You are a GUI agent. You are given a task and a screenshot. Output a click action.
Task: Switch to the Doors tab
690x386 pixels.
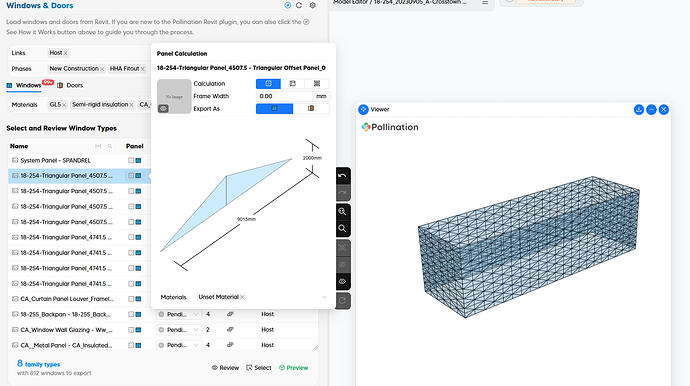click(70, 85)
